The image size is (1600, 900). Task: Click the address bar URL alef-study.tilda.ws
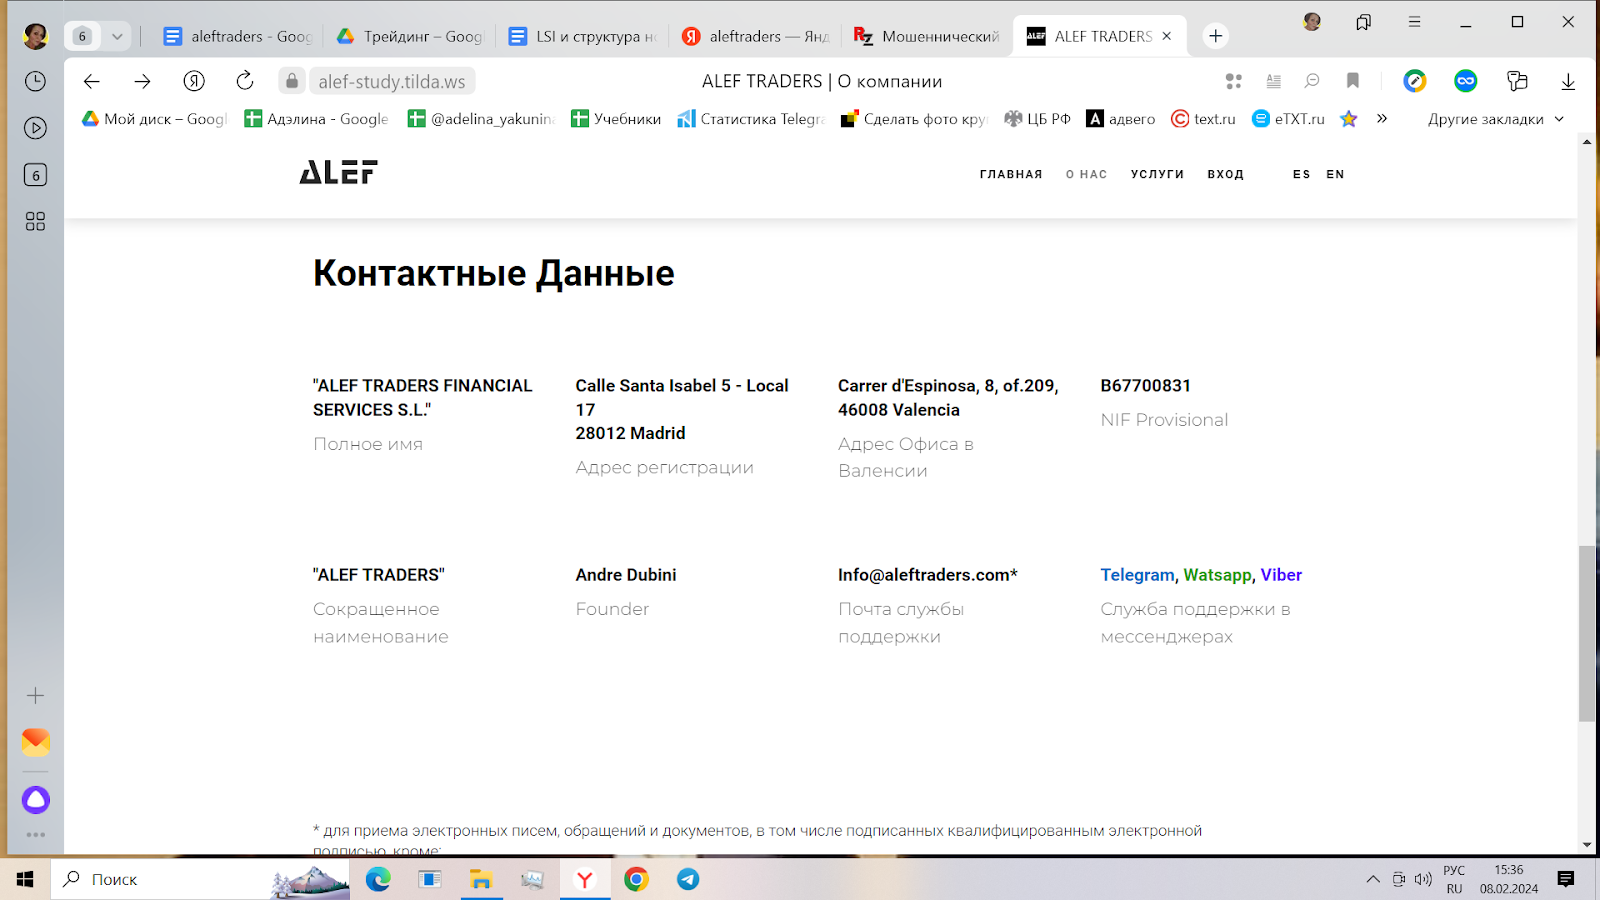(391, 82)
